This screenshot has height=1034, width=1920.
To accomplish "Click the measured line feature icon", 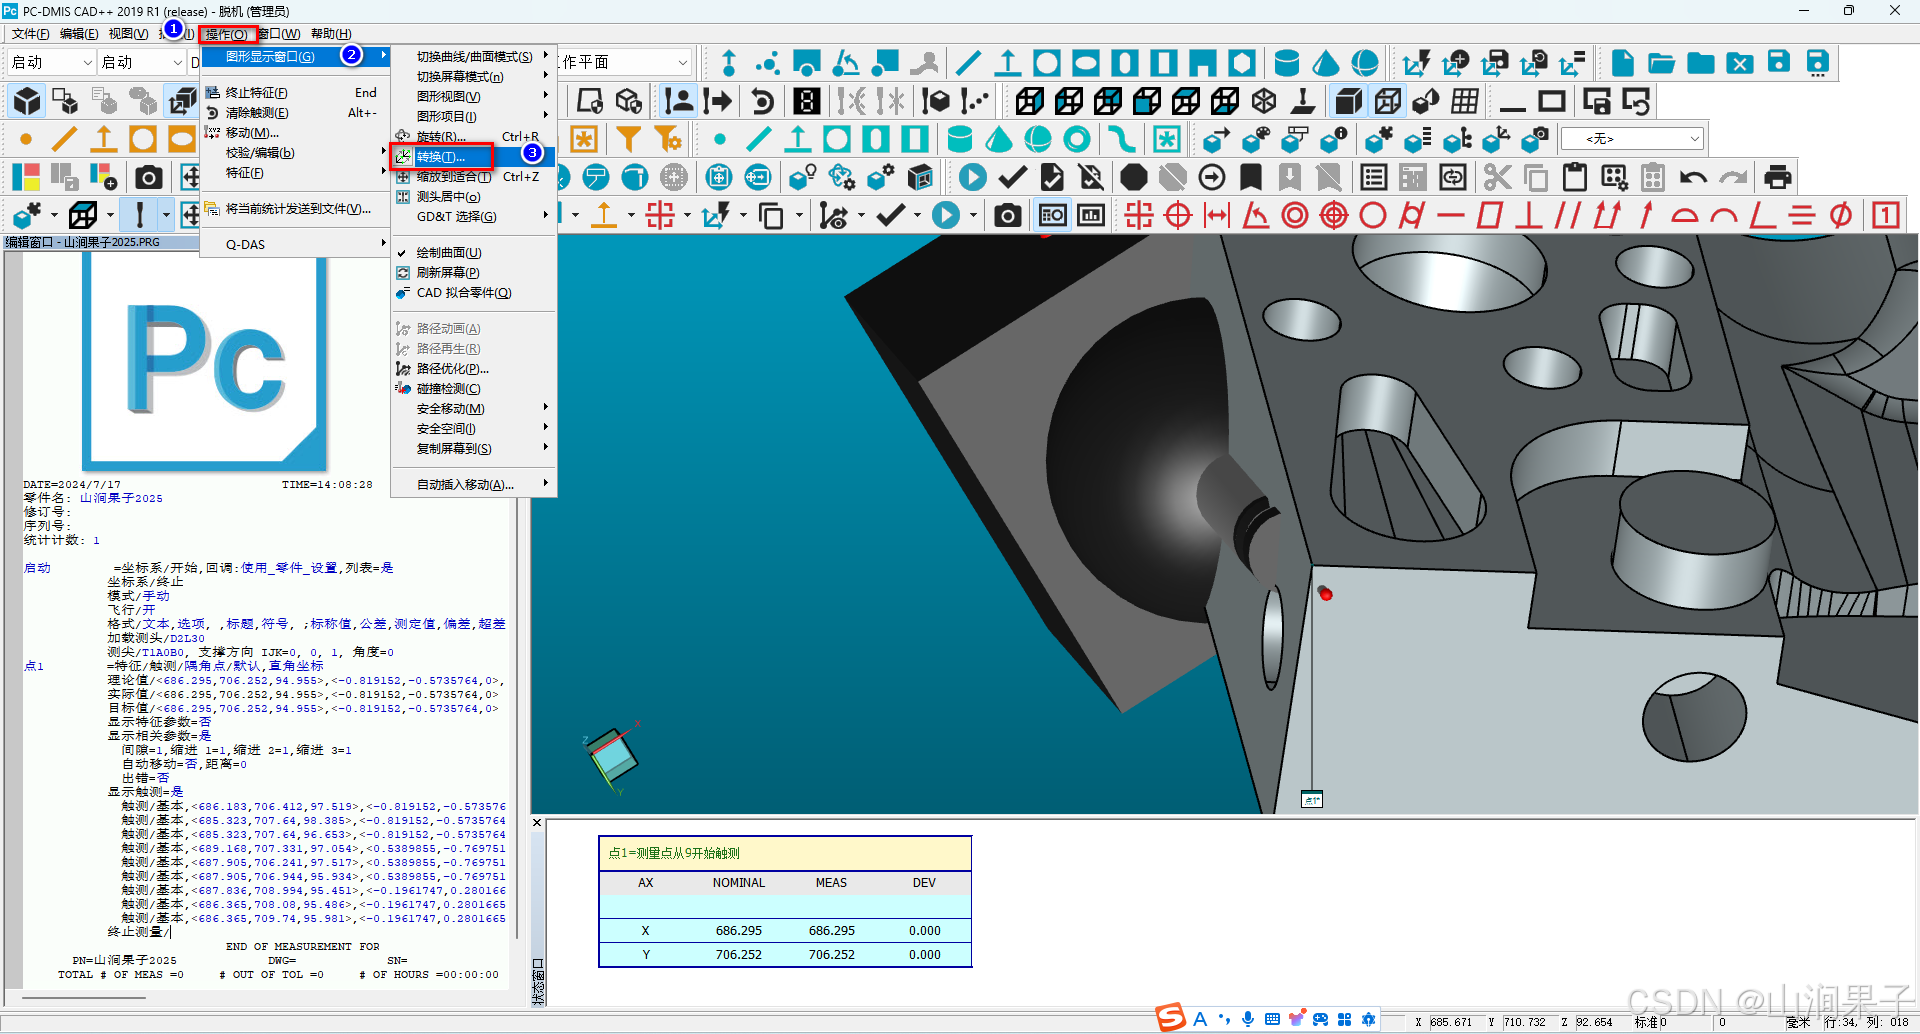I will [x=968, y=63].
